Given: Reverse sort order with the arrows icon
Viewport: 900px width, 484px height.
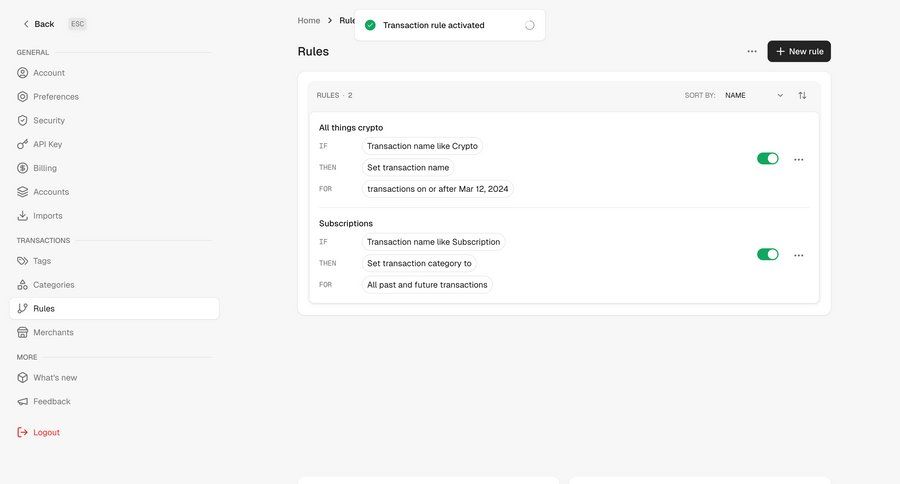Looking at the screenshot, I should pos(802,95).
